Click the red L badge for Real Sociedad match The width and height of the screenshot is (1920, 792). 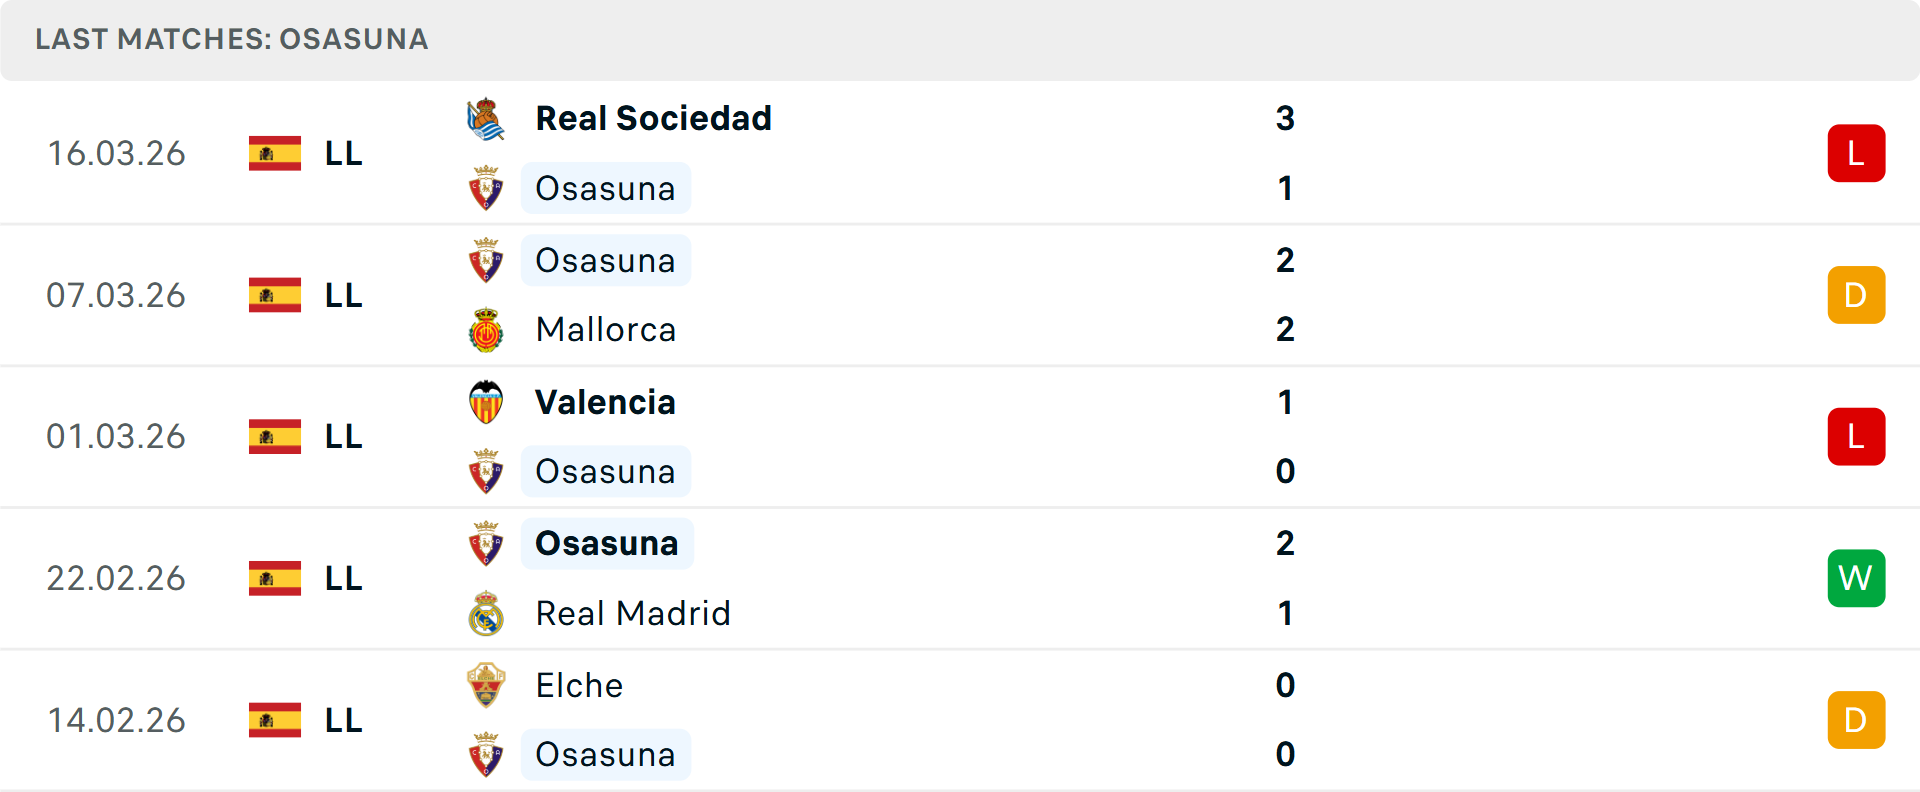click(1856, 153)
